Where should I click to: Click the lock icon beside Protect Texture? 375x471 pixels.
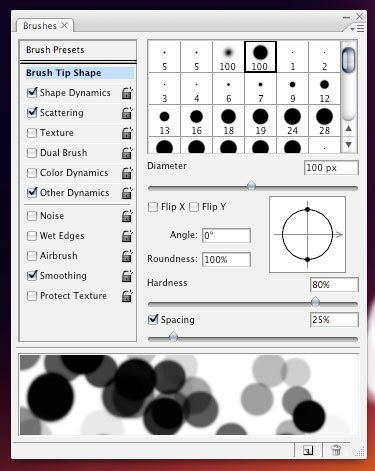coord(127,296)
